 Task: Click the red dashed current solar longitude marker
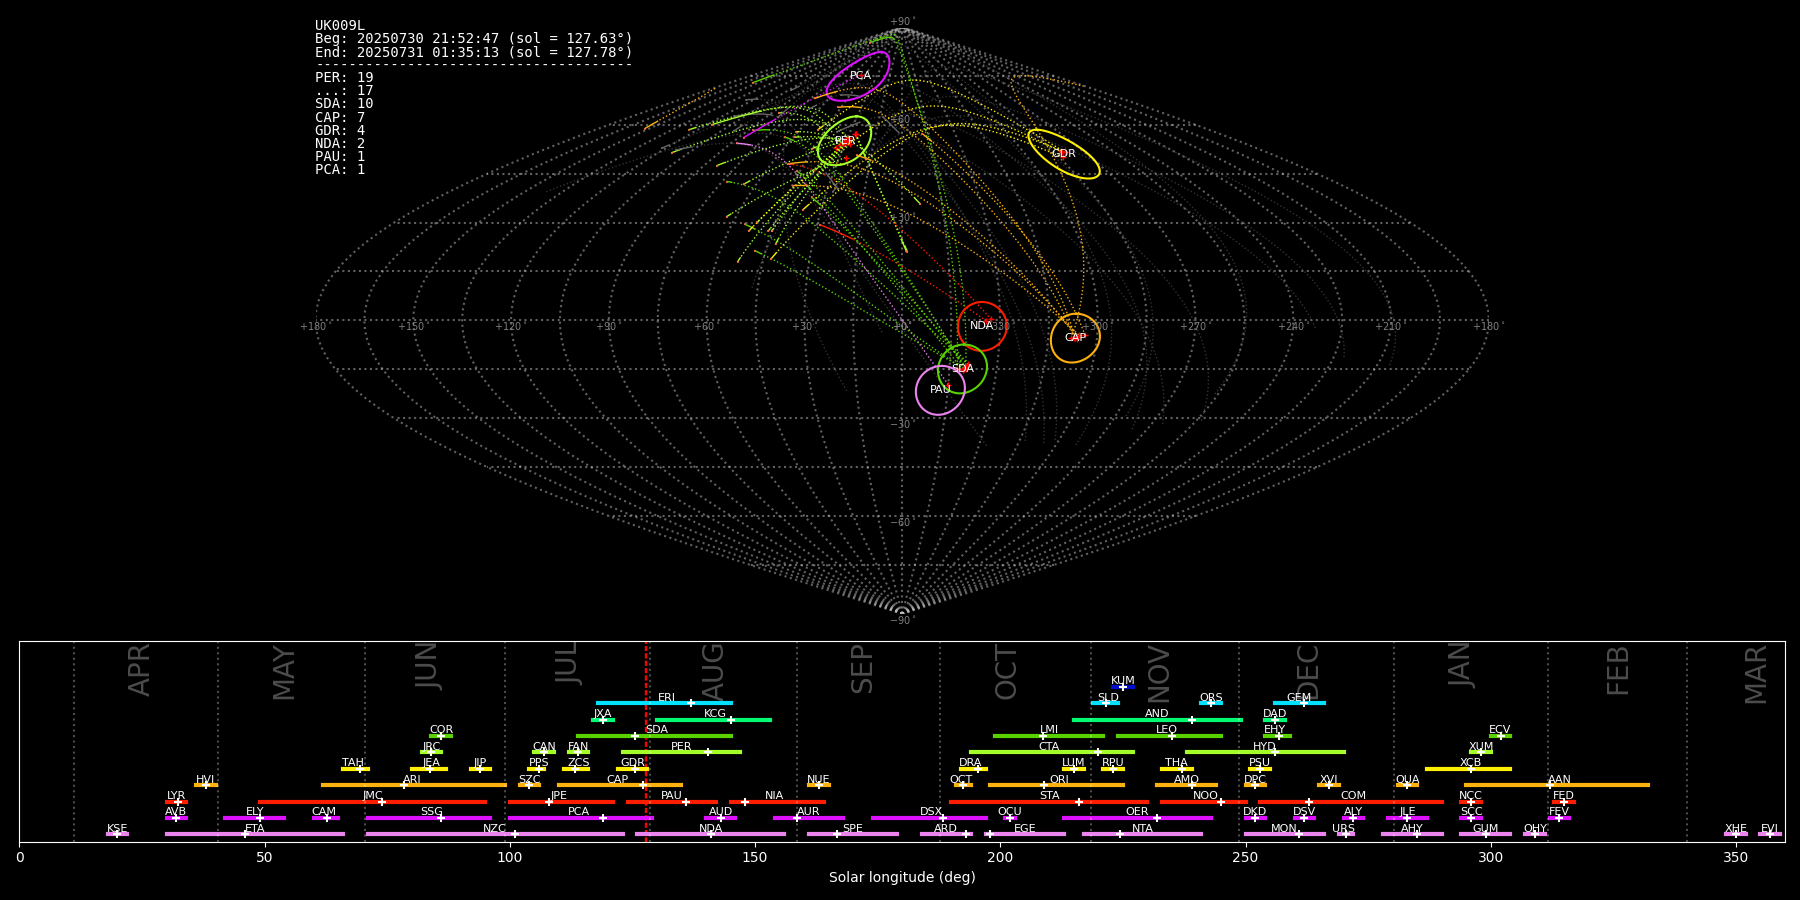point(646,741)
